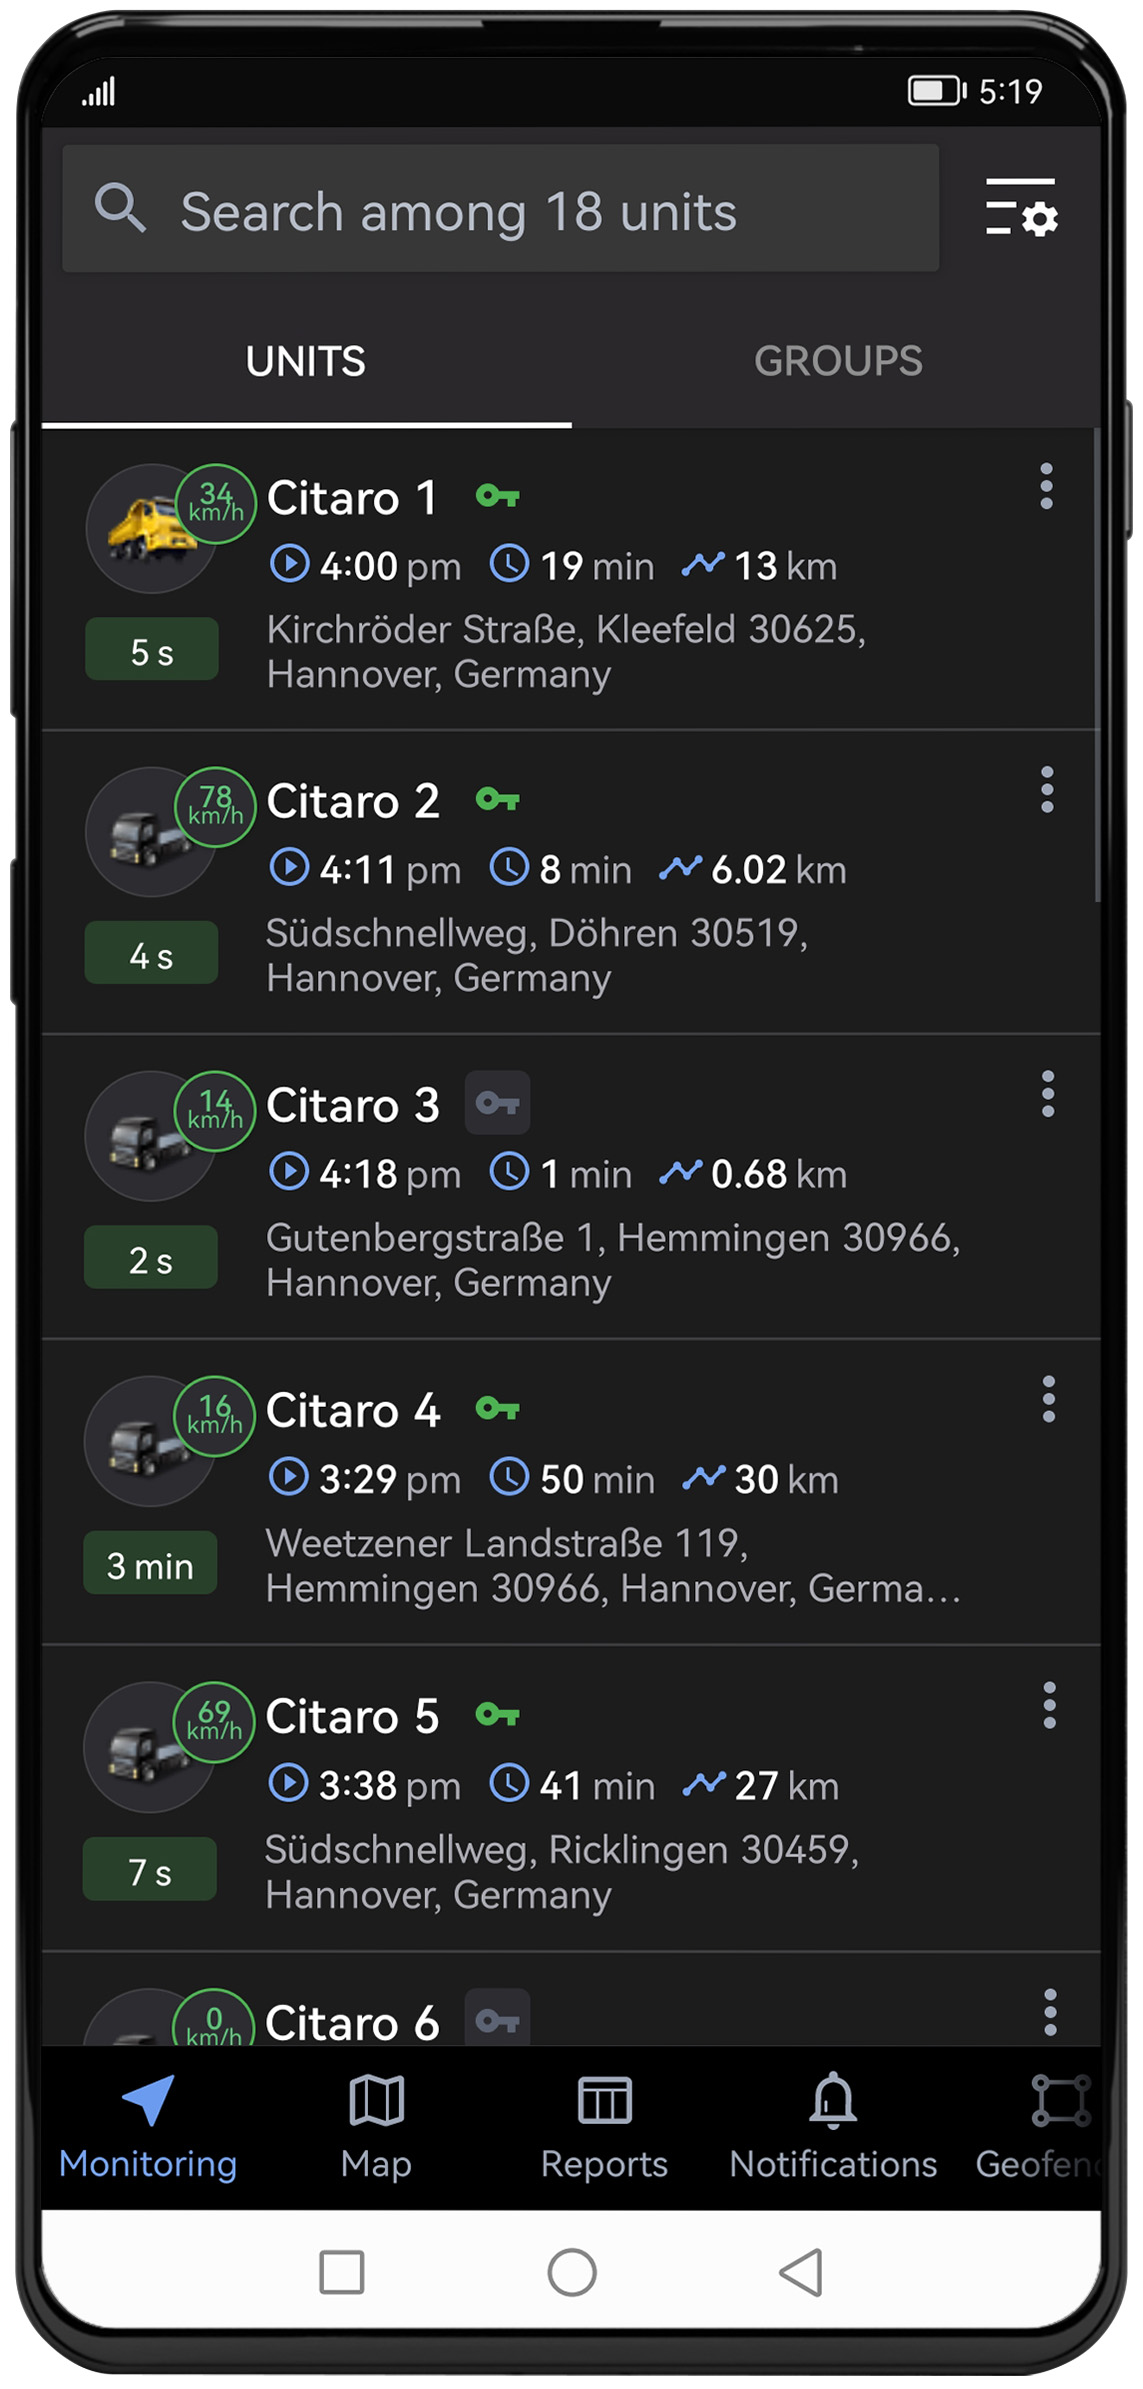Click the yellow truck icon for Citaro 1
1143x2389 pixels.
[150, 529]
